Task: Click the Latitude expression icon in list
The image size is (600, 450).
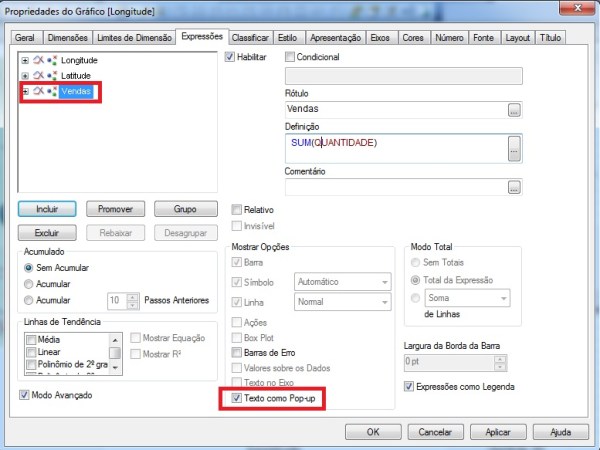Action: coord(39,76)
